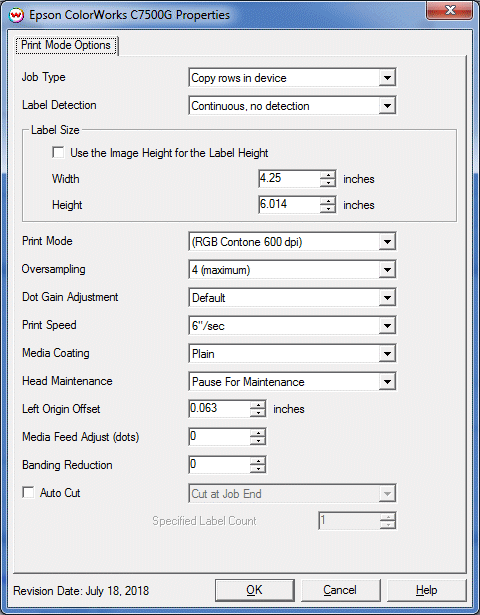
Task: Click the Wasatch app icon in title bar
Action: click(17, 15)
